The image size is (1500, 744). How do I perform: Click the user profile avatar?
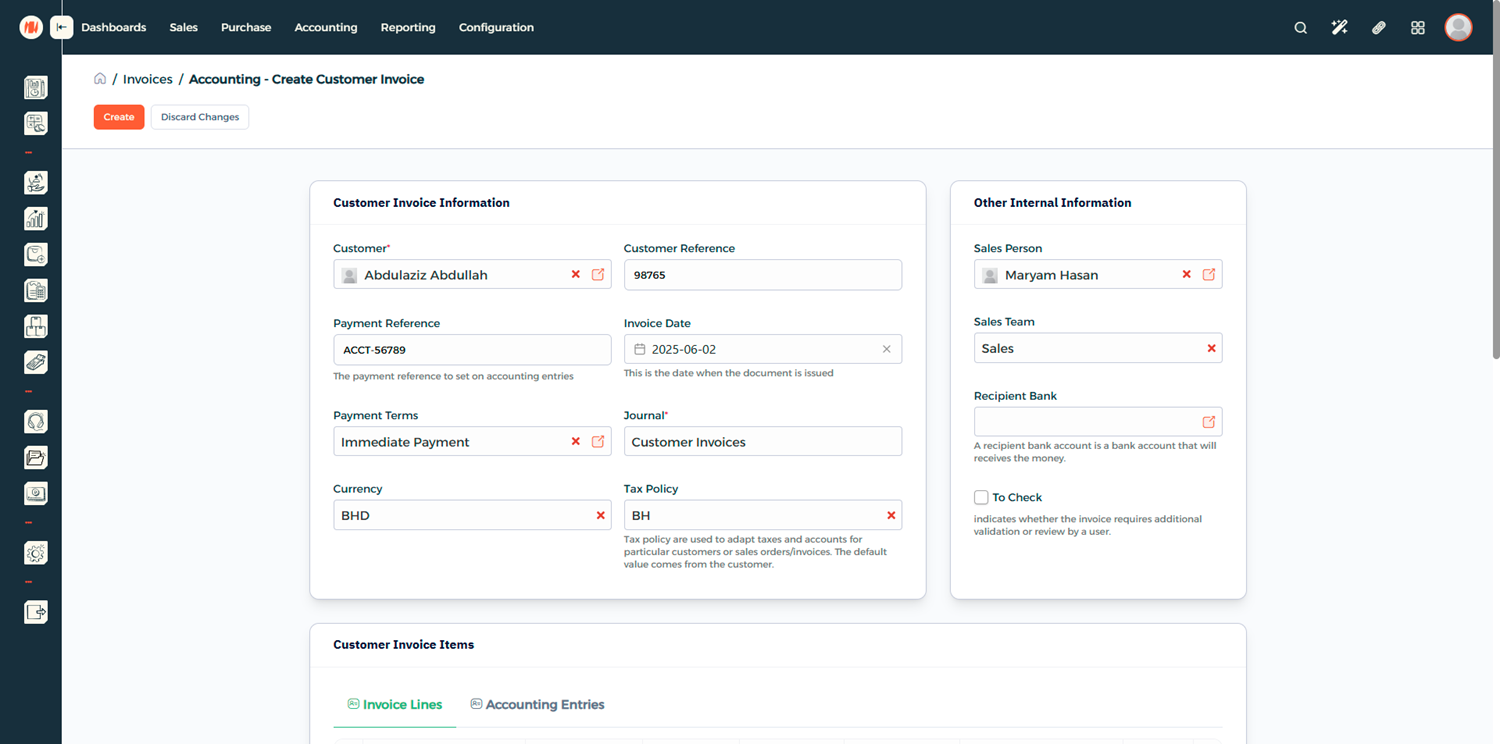1458,28
